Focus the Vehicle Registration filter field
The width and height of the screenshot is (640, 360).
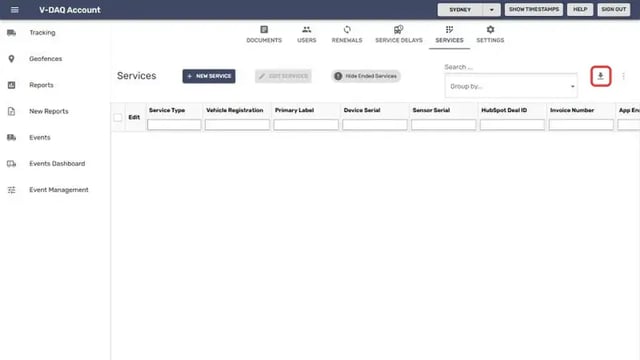coord(237,124)
